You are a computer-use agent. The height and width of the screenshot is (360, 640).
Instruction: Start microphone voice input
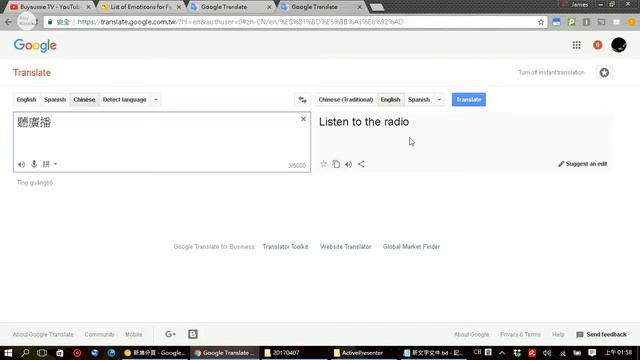[34, 164]
